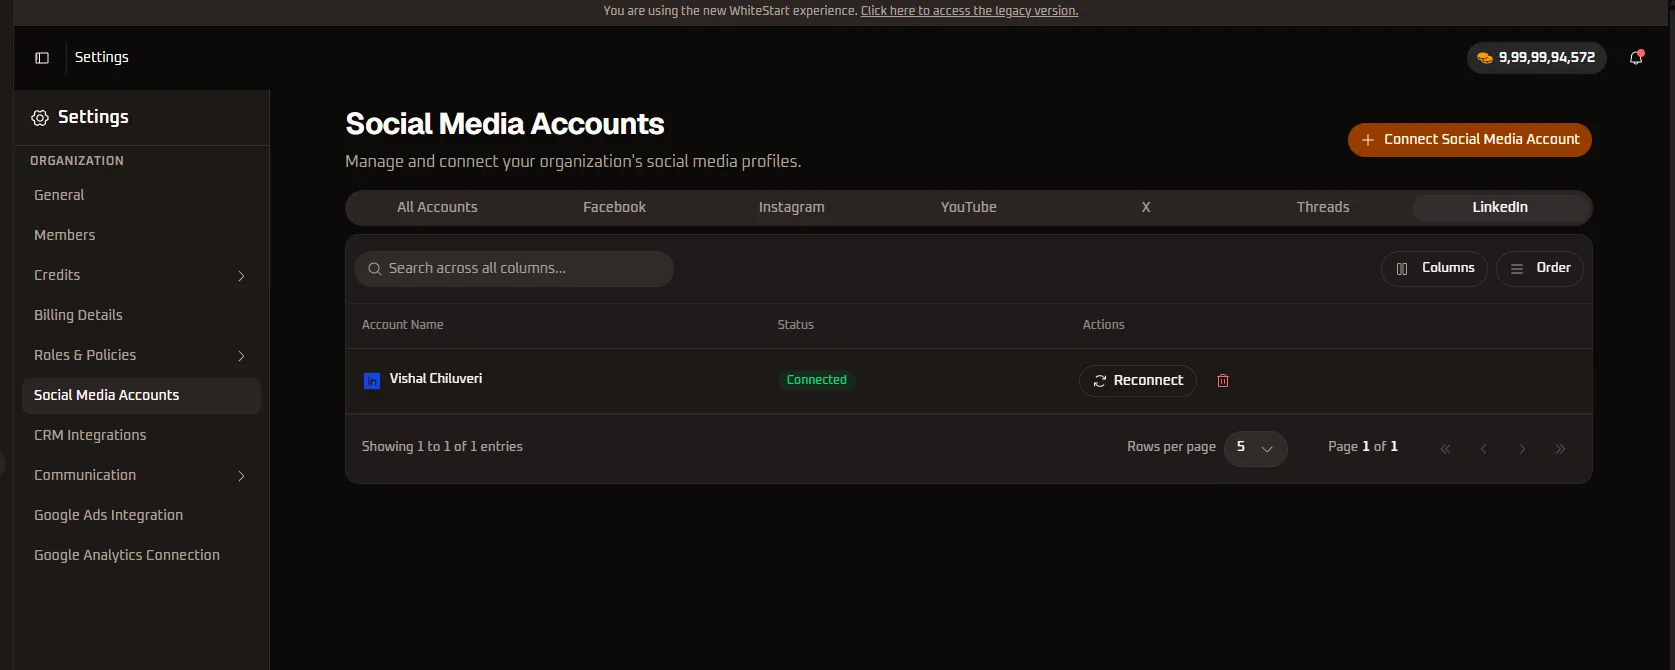Expand the Credits submenu chevron
The width and height of the screenshot is (1675, 670).
(x=241, y=276)
